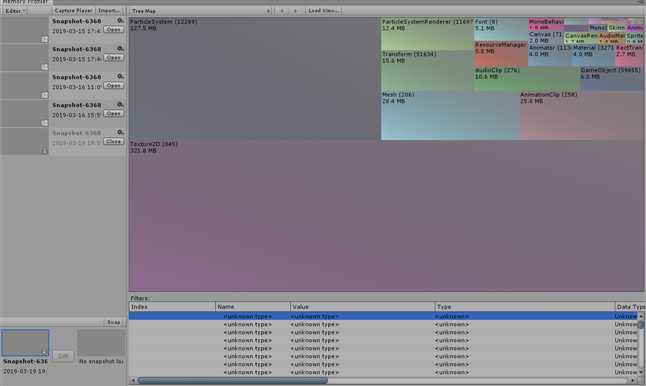The height and width of the screenshot is (386, 646).
Task: Sort table by Value column header
Action: tap(363, 307)
